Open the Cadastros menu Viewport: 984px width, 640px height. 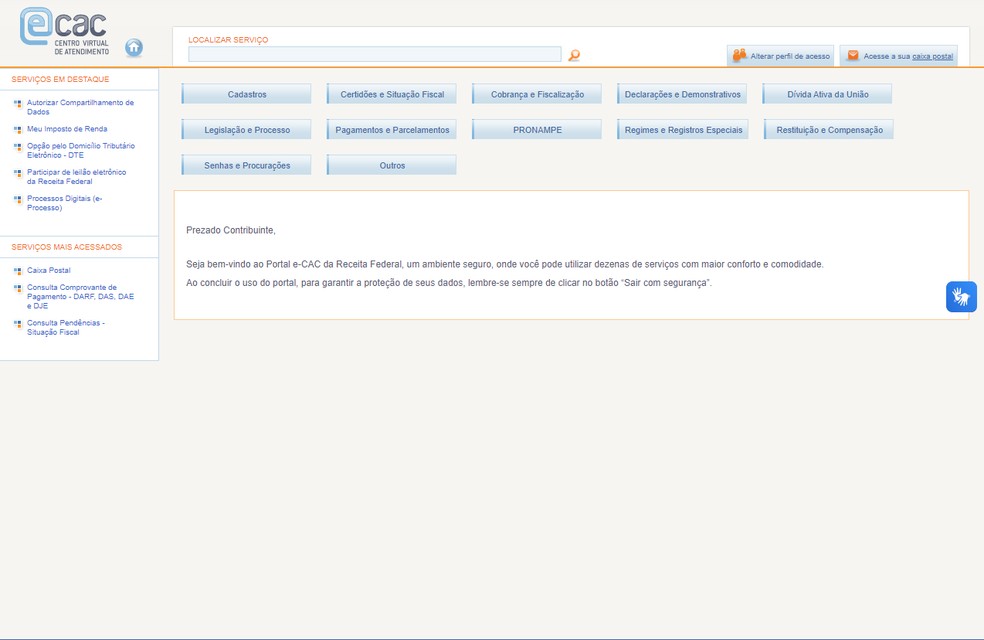(247, 94)
